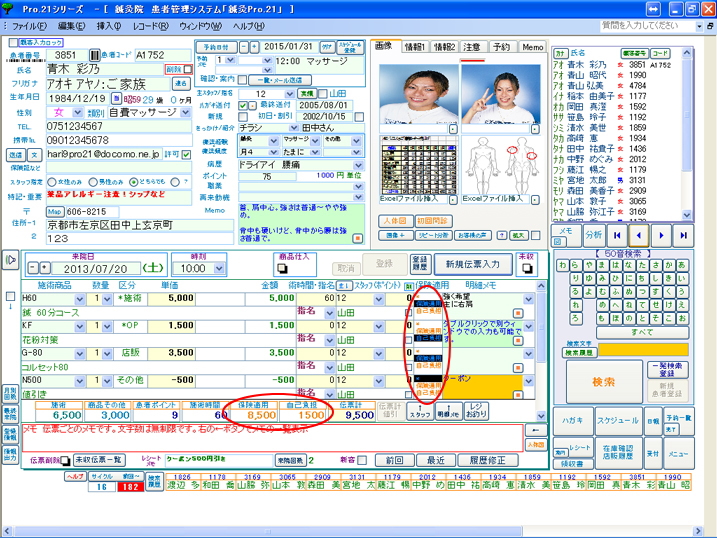Viewport: 717px width, 538px height.
Task: Select 男性のみ staff radio button
Action: click(x=93, y=182)
